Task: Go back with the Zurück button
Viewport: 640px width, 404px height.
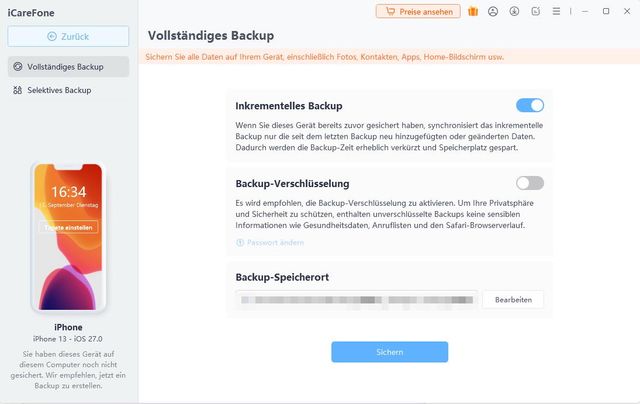Action: 68,36
